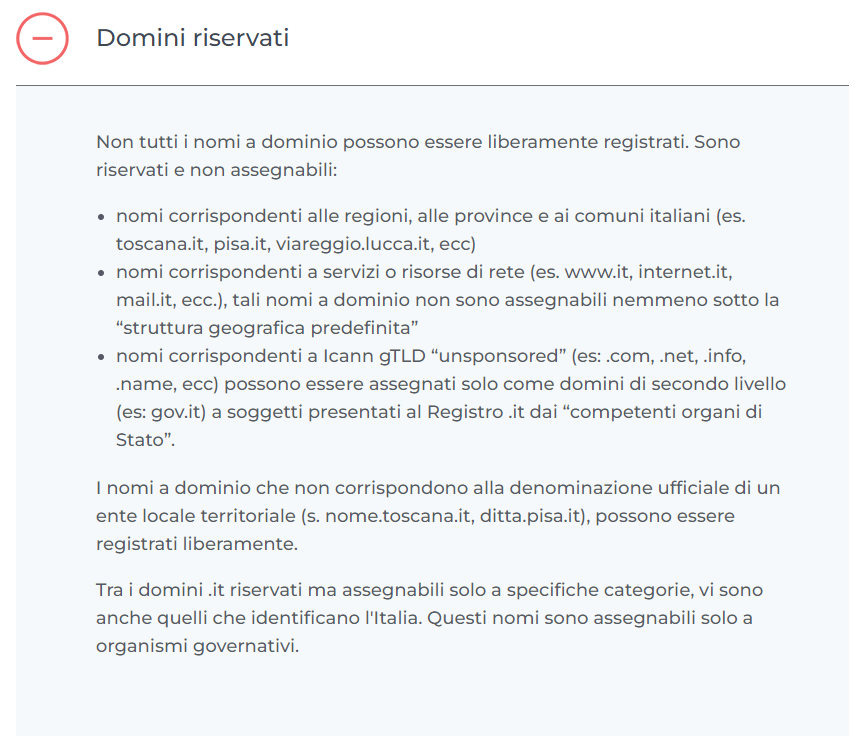Collapse the Domini riservati section via minus icon

coord(42,39)
